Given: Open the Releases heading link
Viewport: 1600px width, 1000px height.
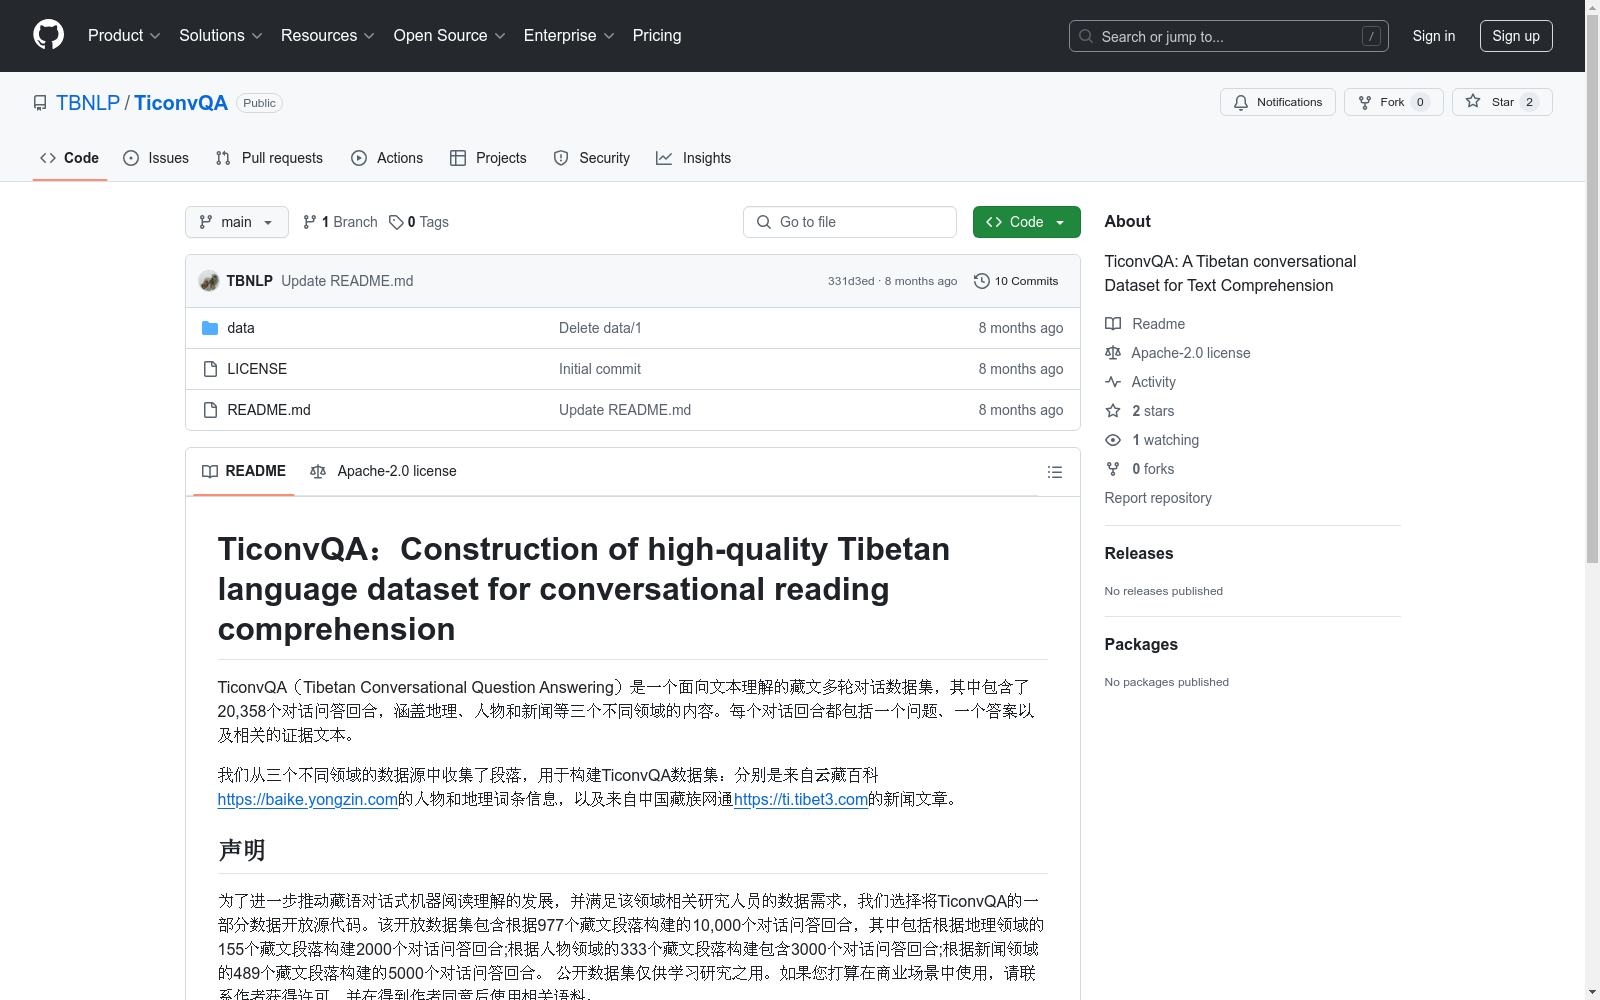Looking at the screenshot, I should 1139,553.
